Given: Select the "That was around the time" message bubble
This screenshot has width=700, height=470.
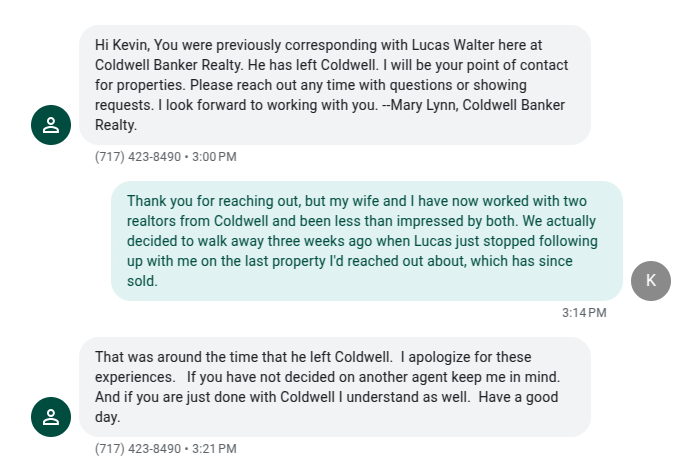Looking at the screenshot, I should tap(334, 387).
